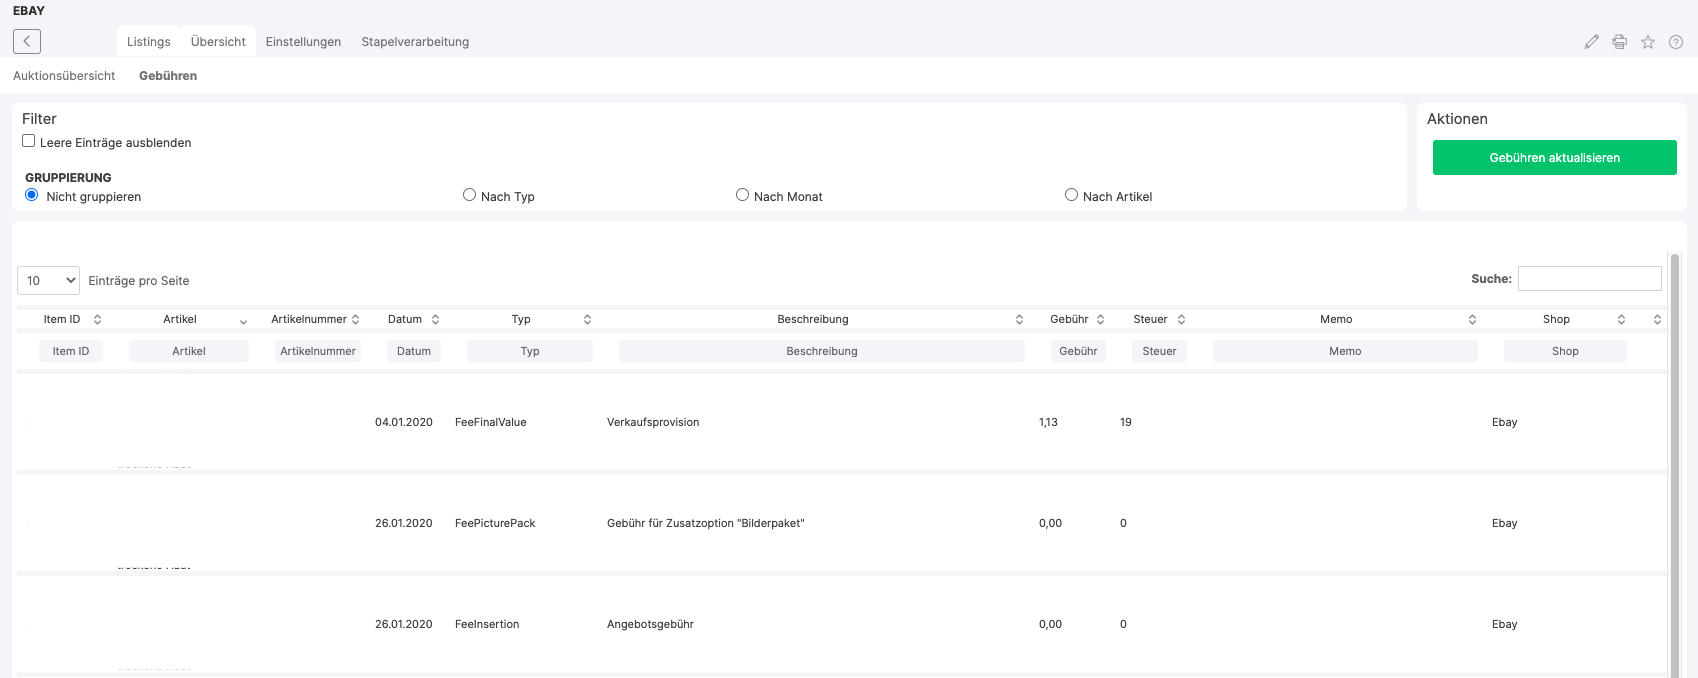Sort by Beschreibung column arrows

[1019, 319]
